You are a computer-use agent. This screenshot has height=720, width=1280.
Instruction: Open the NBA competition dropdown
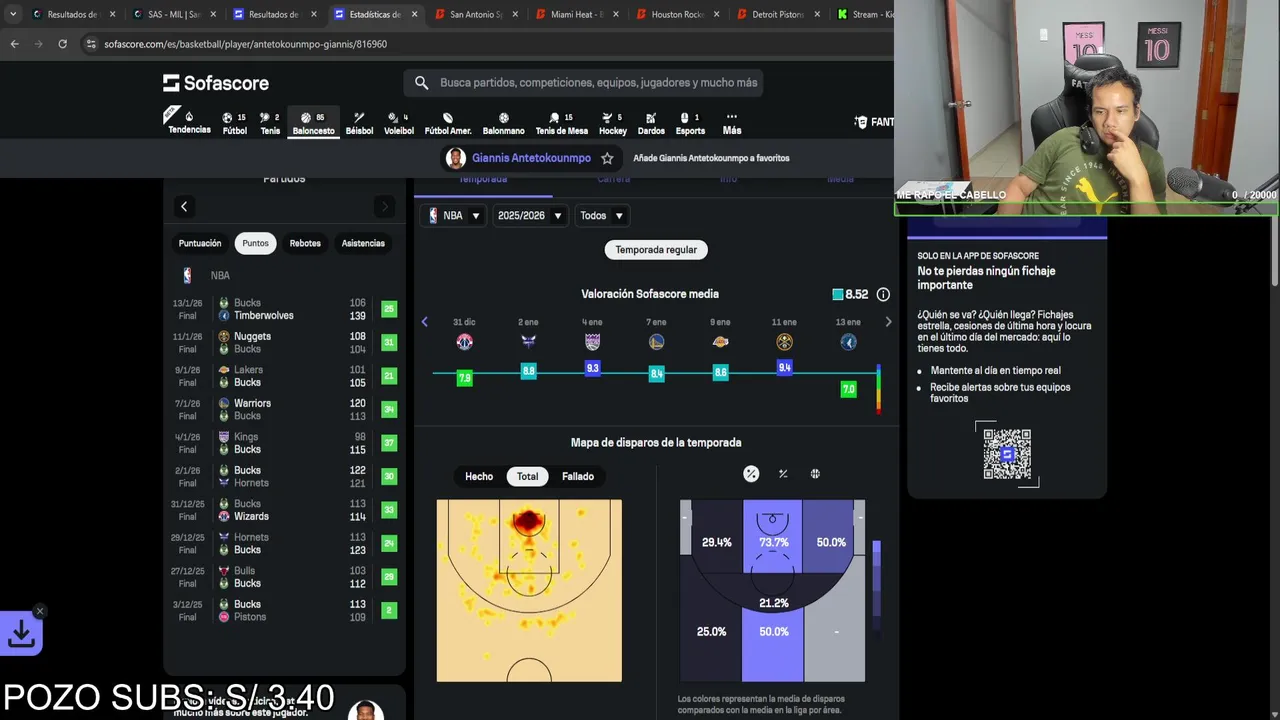454,215
